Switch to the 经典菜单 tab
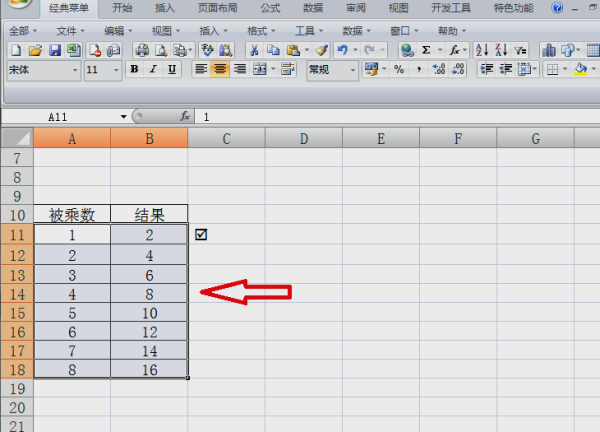This screenshot has width=600, height=432. tap(69, 8)
